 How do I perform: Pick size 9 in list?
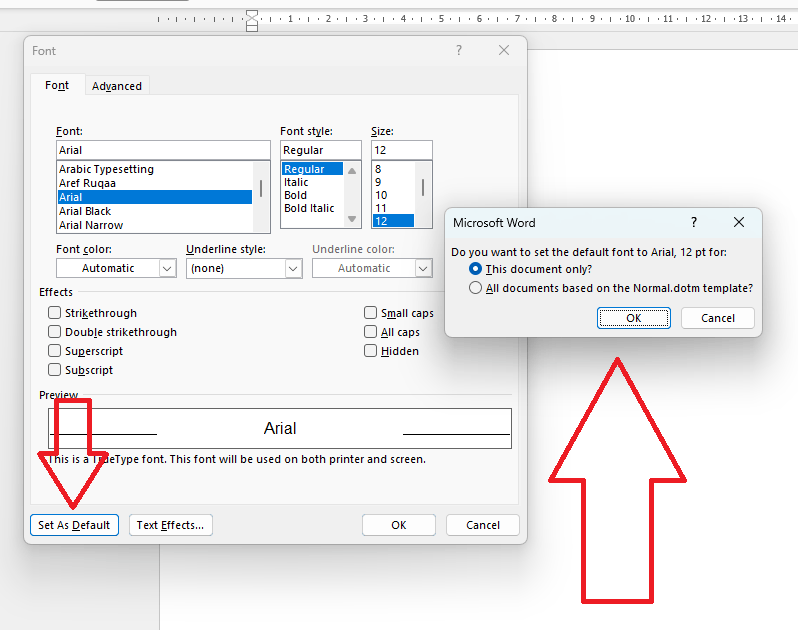[x=393, y=182]
